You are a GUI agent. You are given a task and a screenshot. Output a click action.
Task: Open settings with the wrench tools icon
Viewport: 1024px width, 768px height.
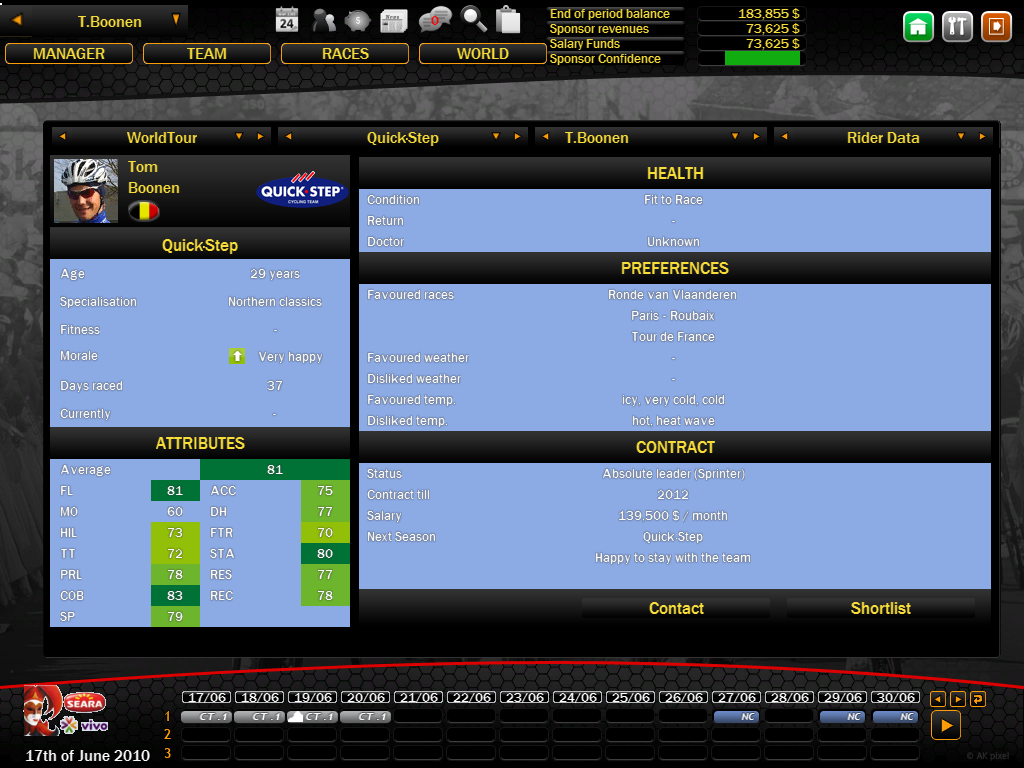coord(957,27)
